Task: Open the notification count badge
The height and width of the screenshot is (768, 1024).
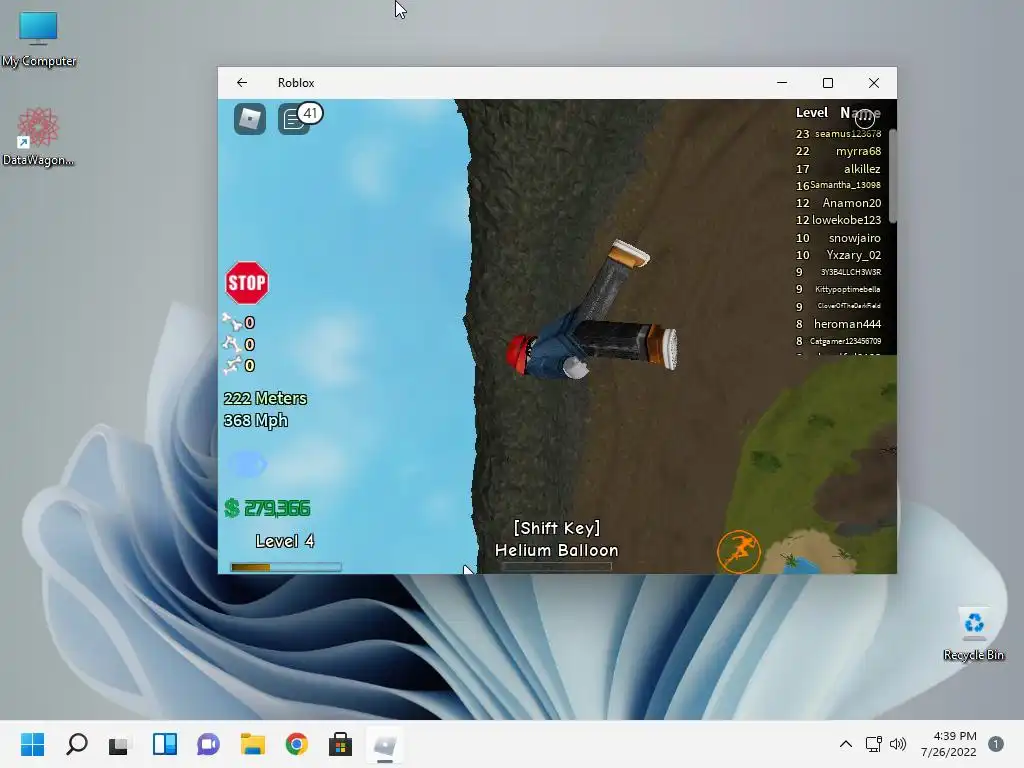Action: point(996,744)
